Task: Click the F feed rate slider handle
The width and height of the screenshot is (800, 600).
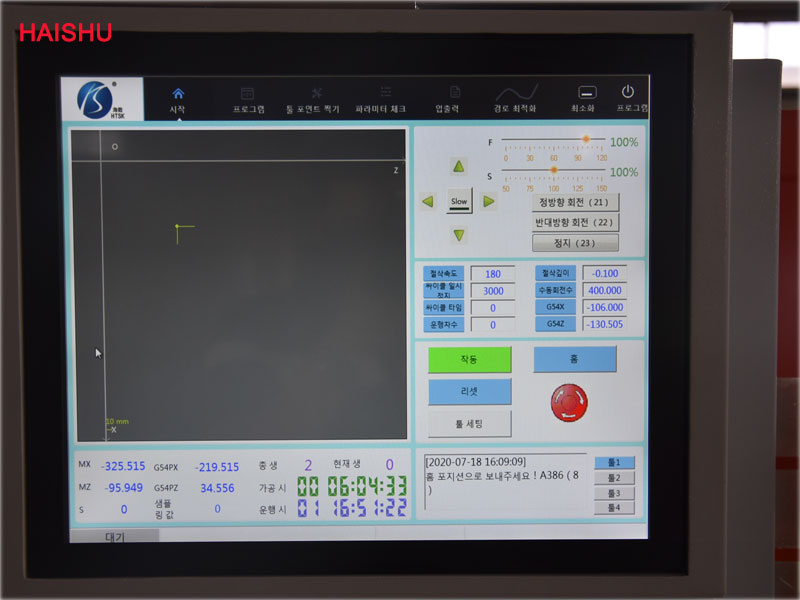Action: coord(586,140)
